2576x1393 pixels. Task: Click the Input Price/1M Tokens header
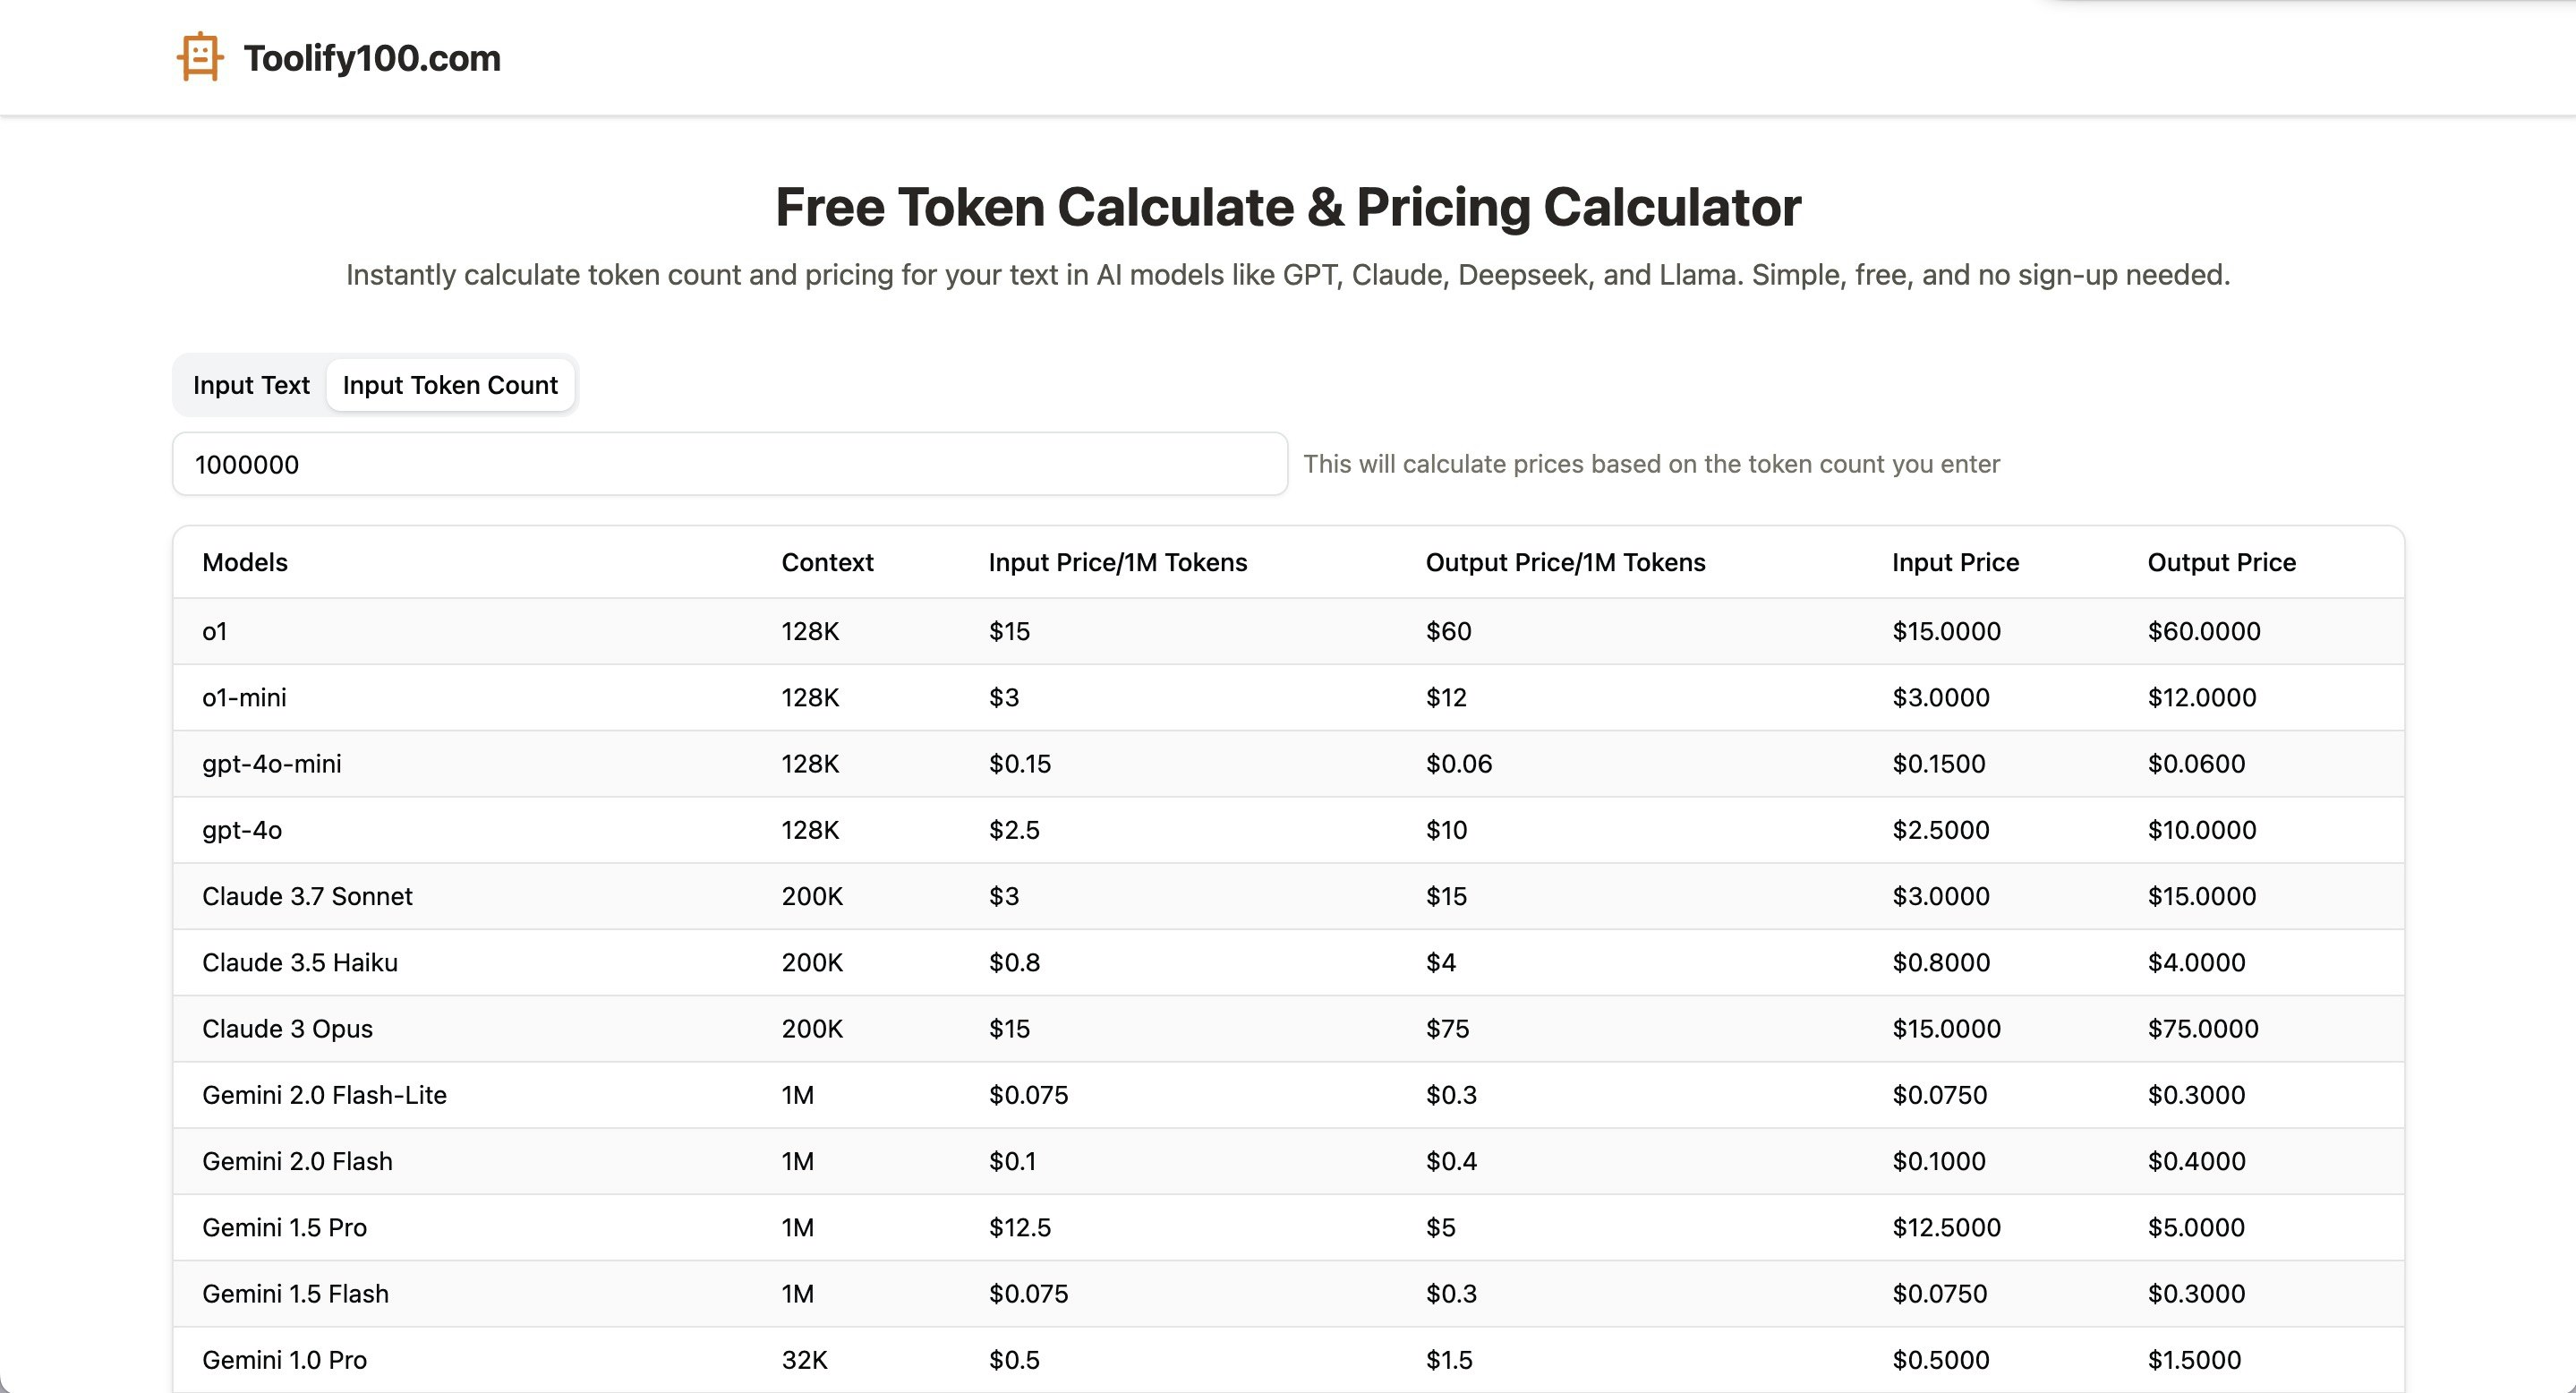1117,562
